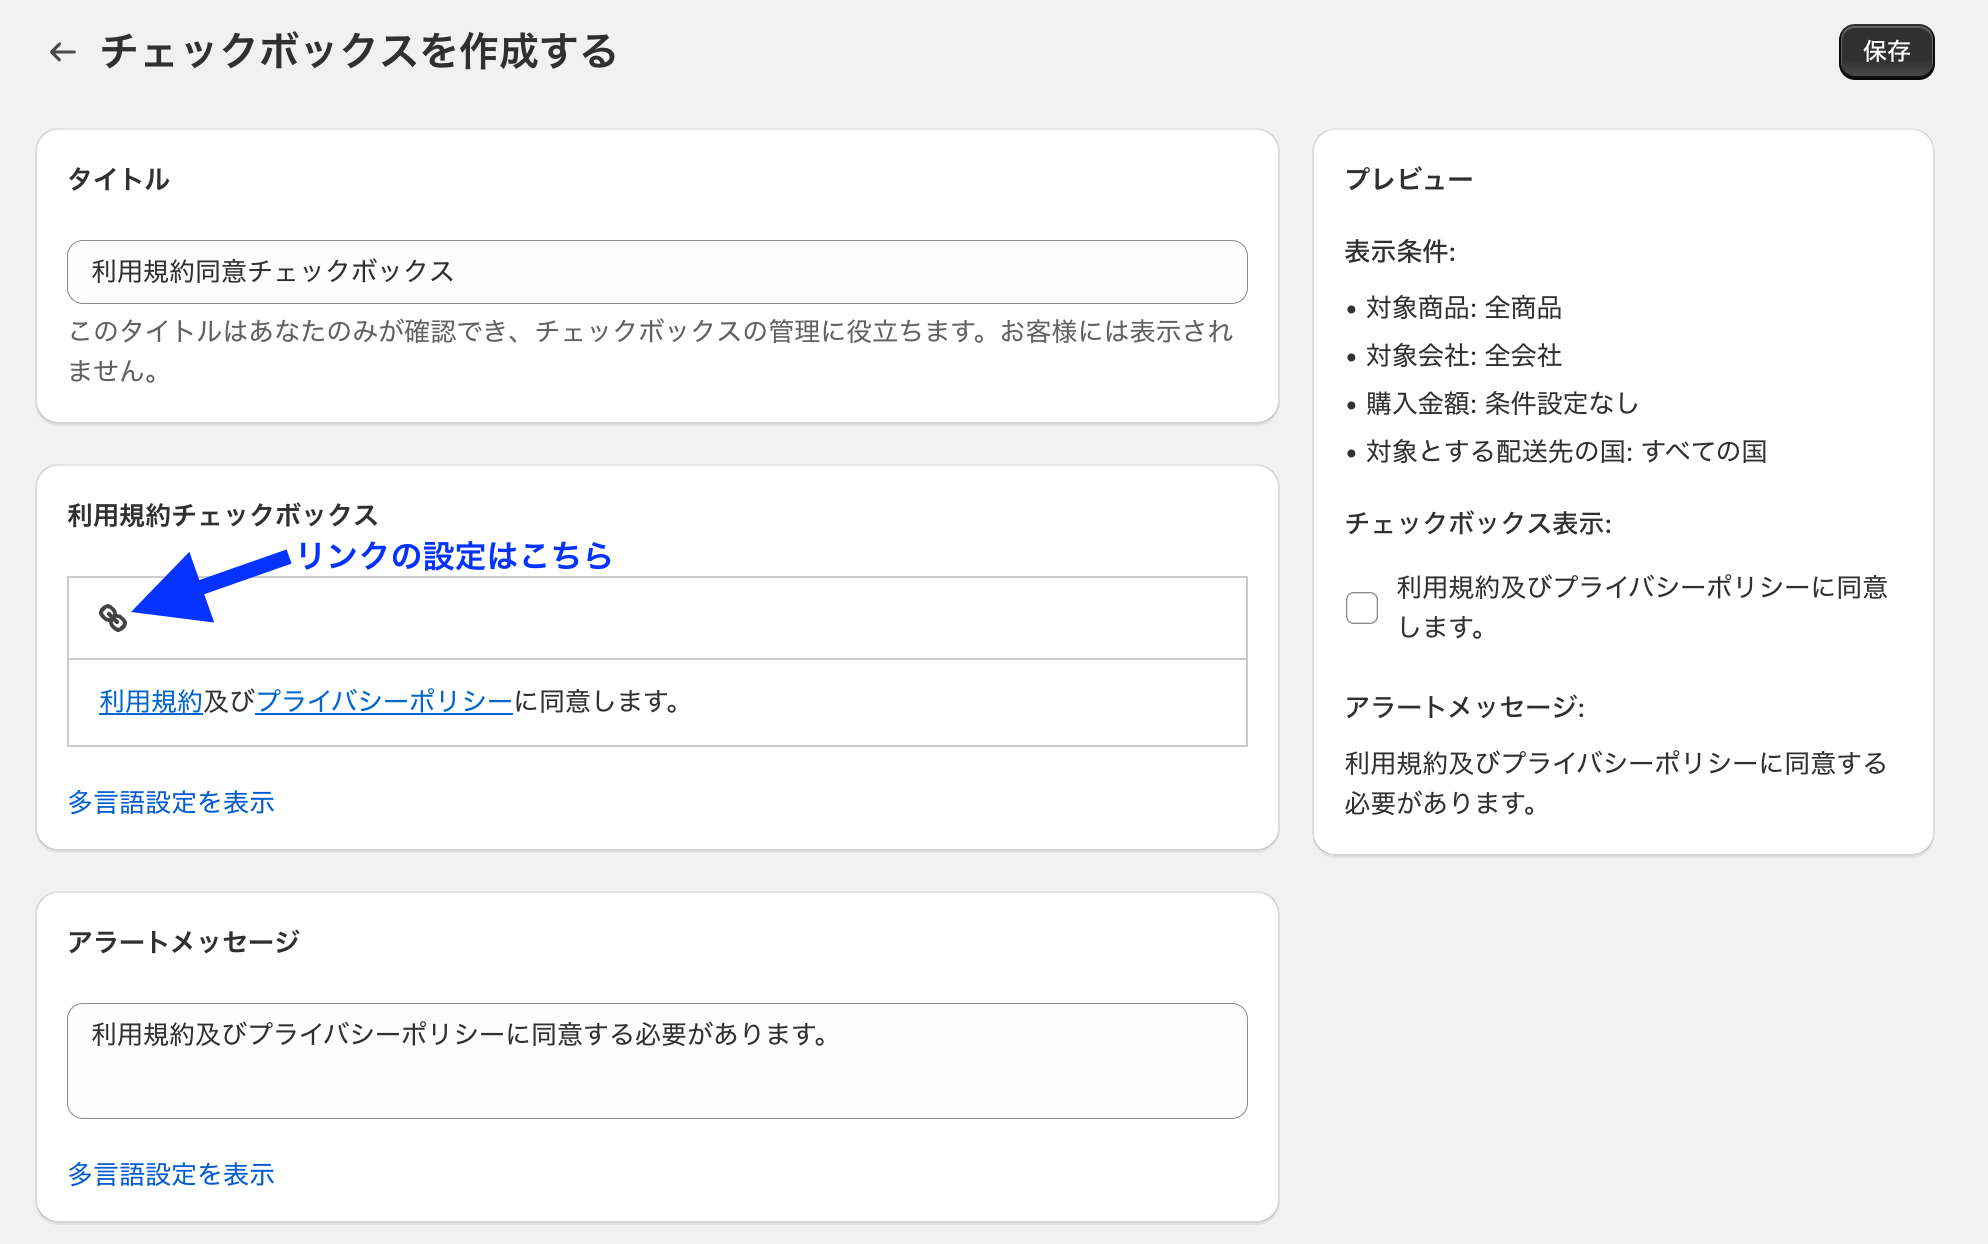The height and width of the screenshot is (1244, 1988).
Task: Click the プレビュー panel heading
Action: pyautogui.click(x=1408, y=180)
